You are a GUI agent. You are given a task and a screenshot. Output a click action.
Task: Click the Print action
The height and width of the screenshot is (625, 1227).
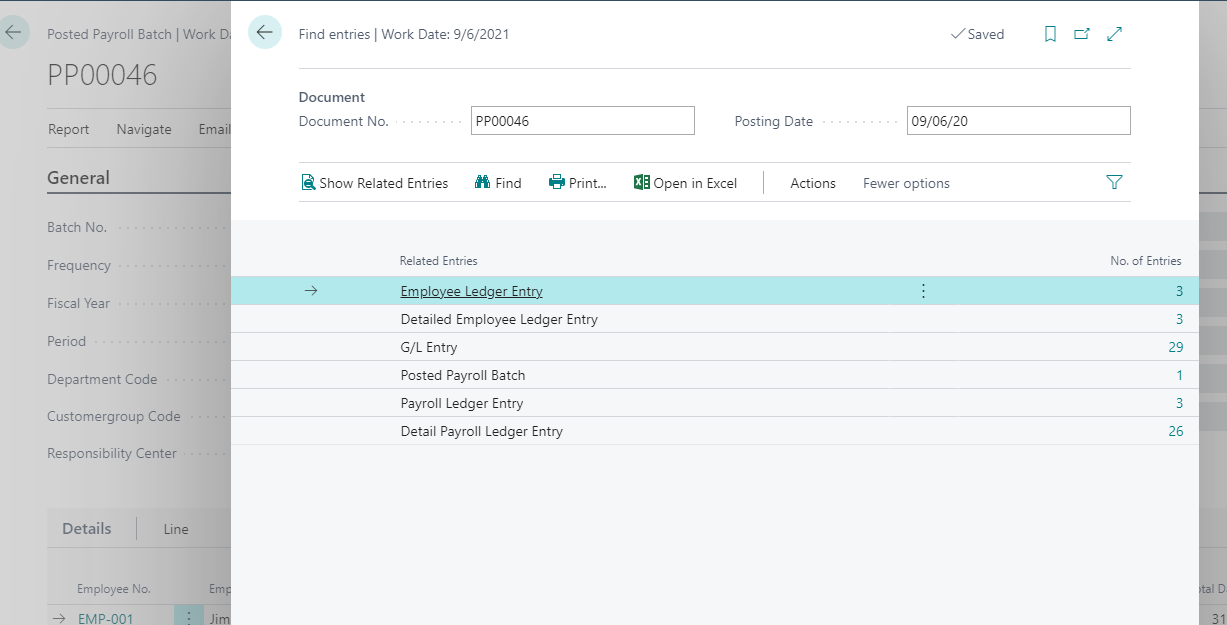tap(578, 183)
